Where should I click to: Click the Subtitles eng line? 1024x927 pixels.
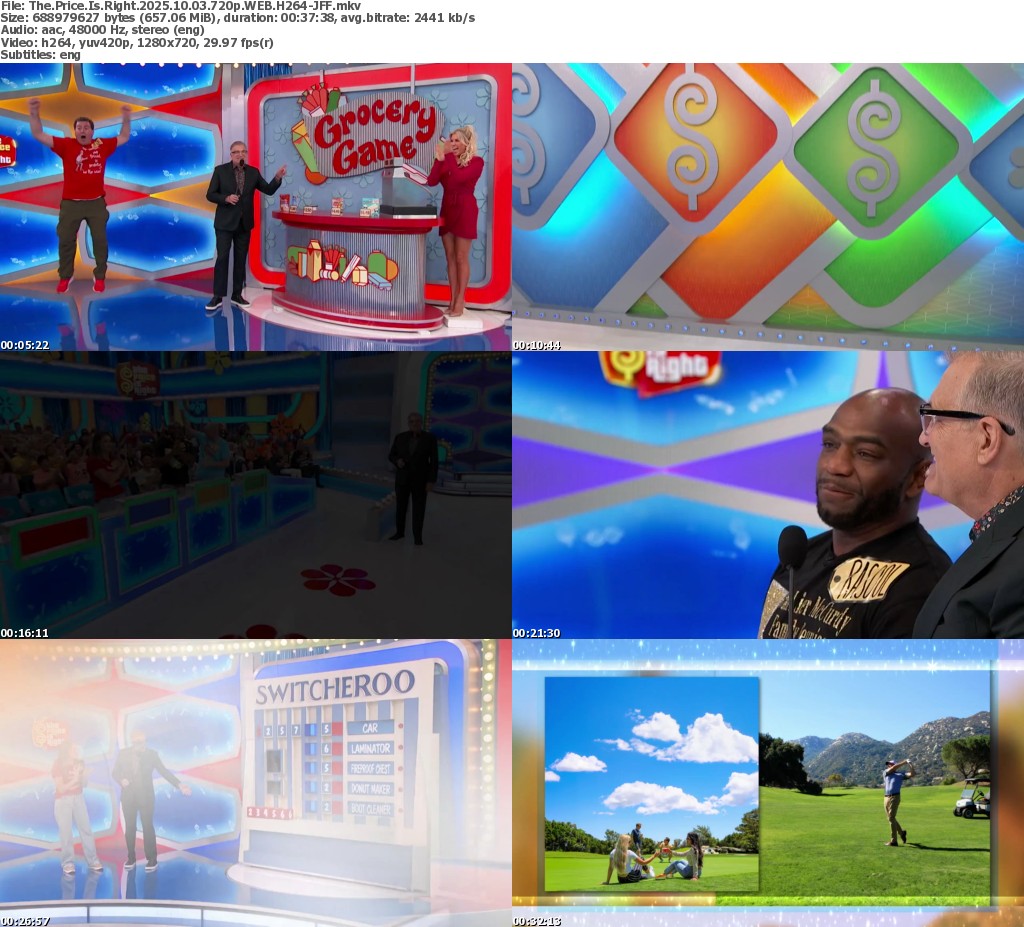point(40,54)
